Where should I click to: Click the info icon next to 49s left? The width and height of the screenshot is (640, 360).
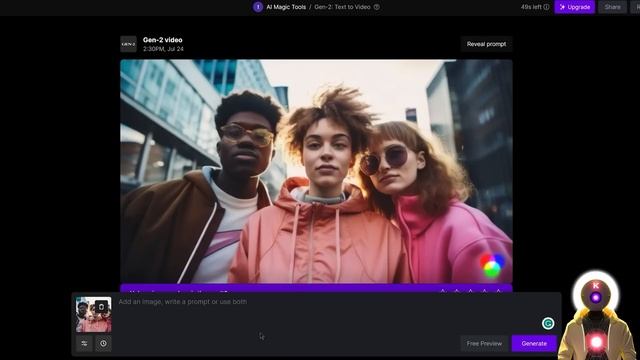click(x=546, y=7)
